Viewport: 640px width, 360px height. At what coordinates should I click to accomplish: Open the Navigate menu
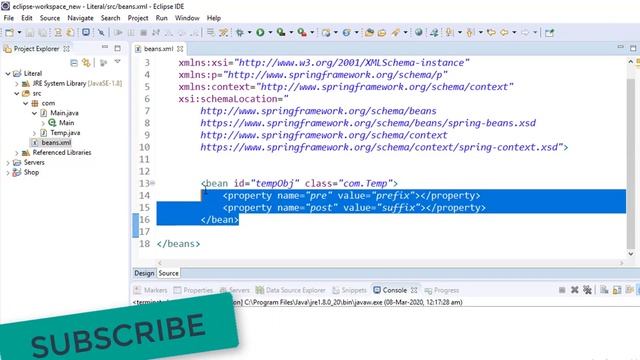tap(80, 18)
